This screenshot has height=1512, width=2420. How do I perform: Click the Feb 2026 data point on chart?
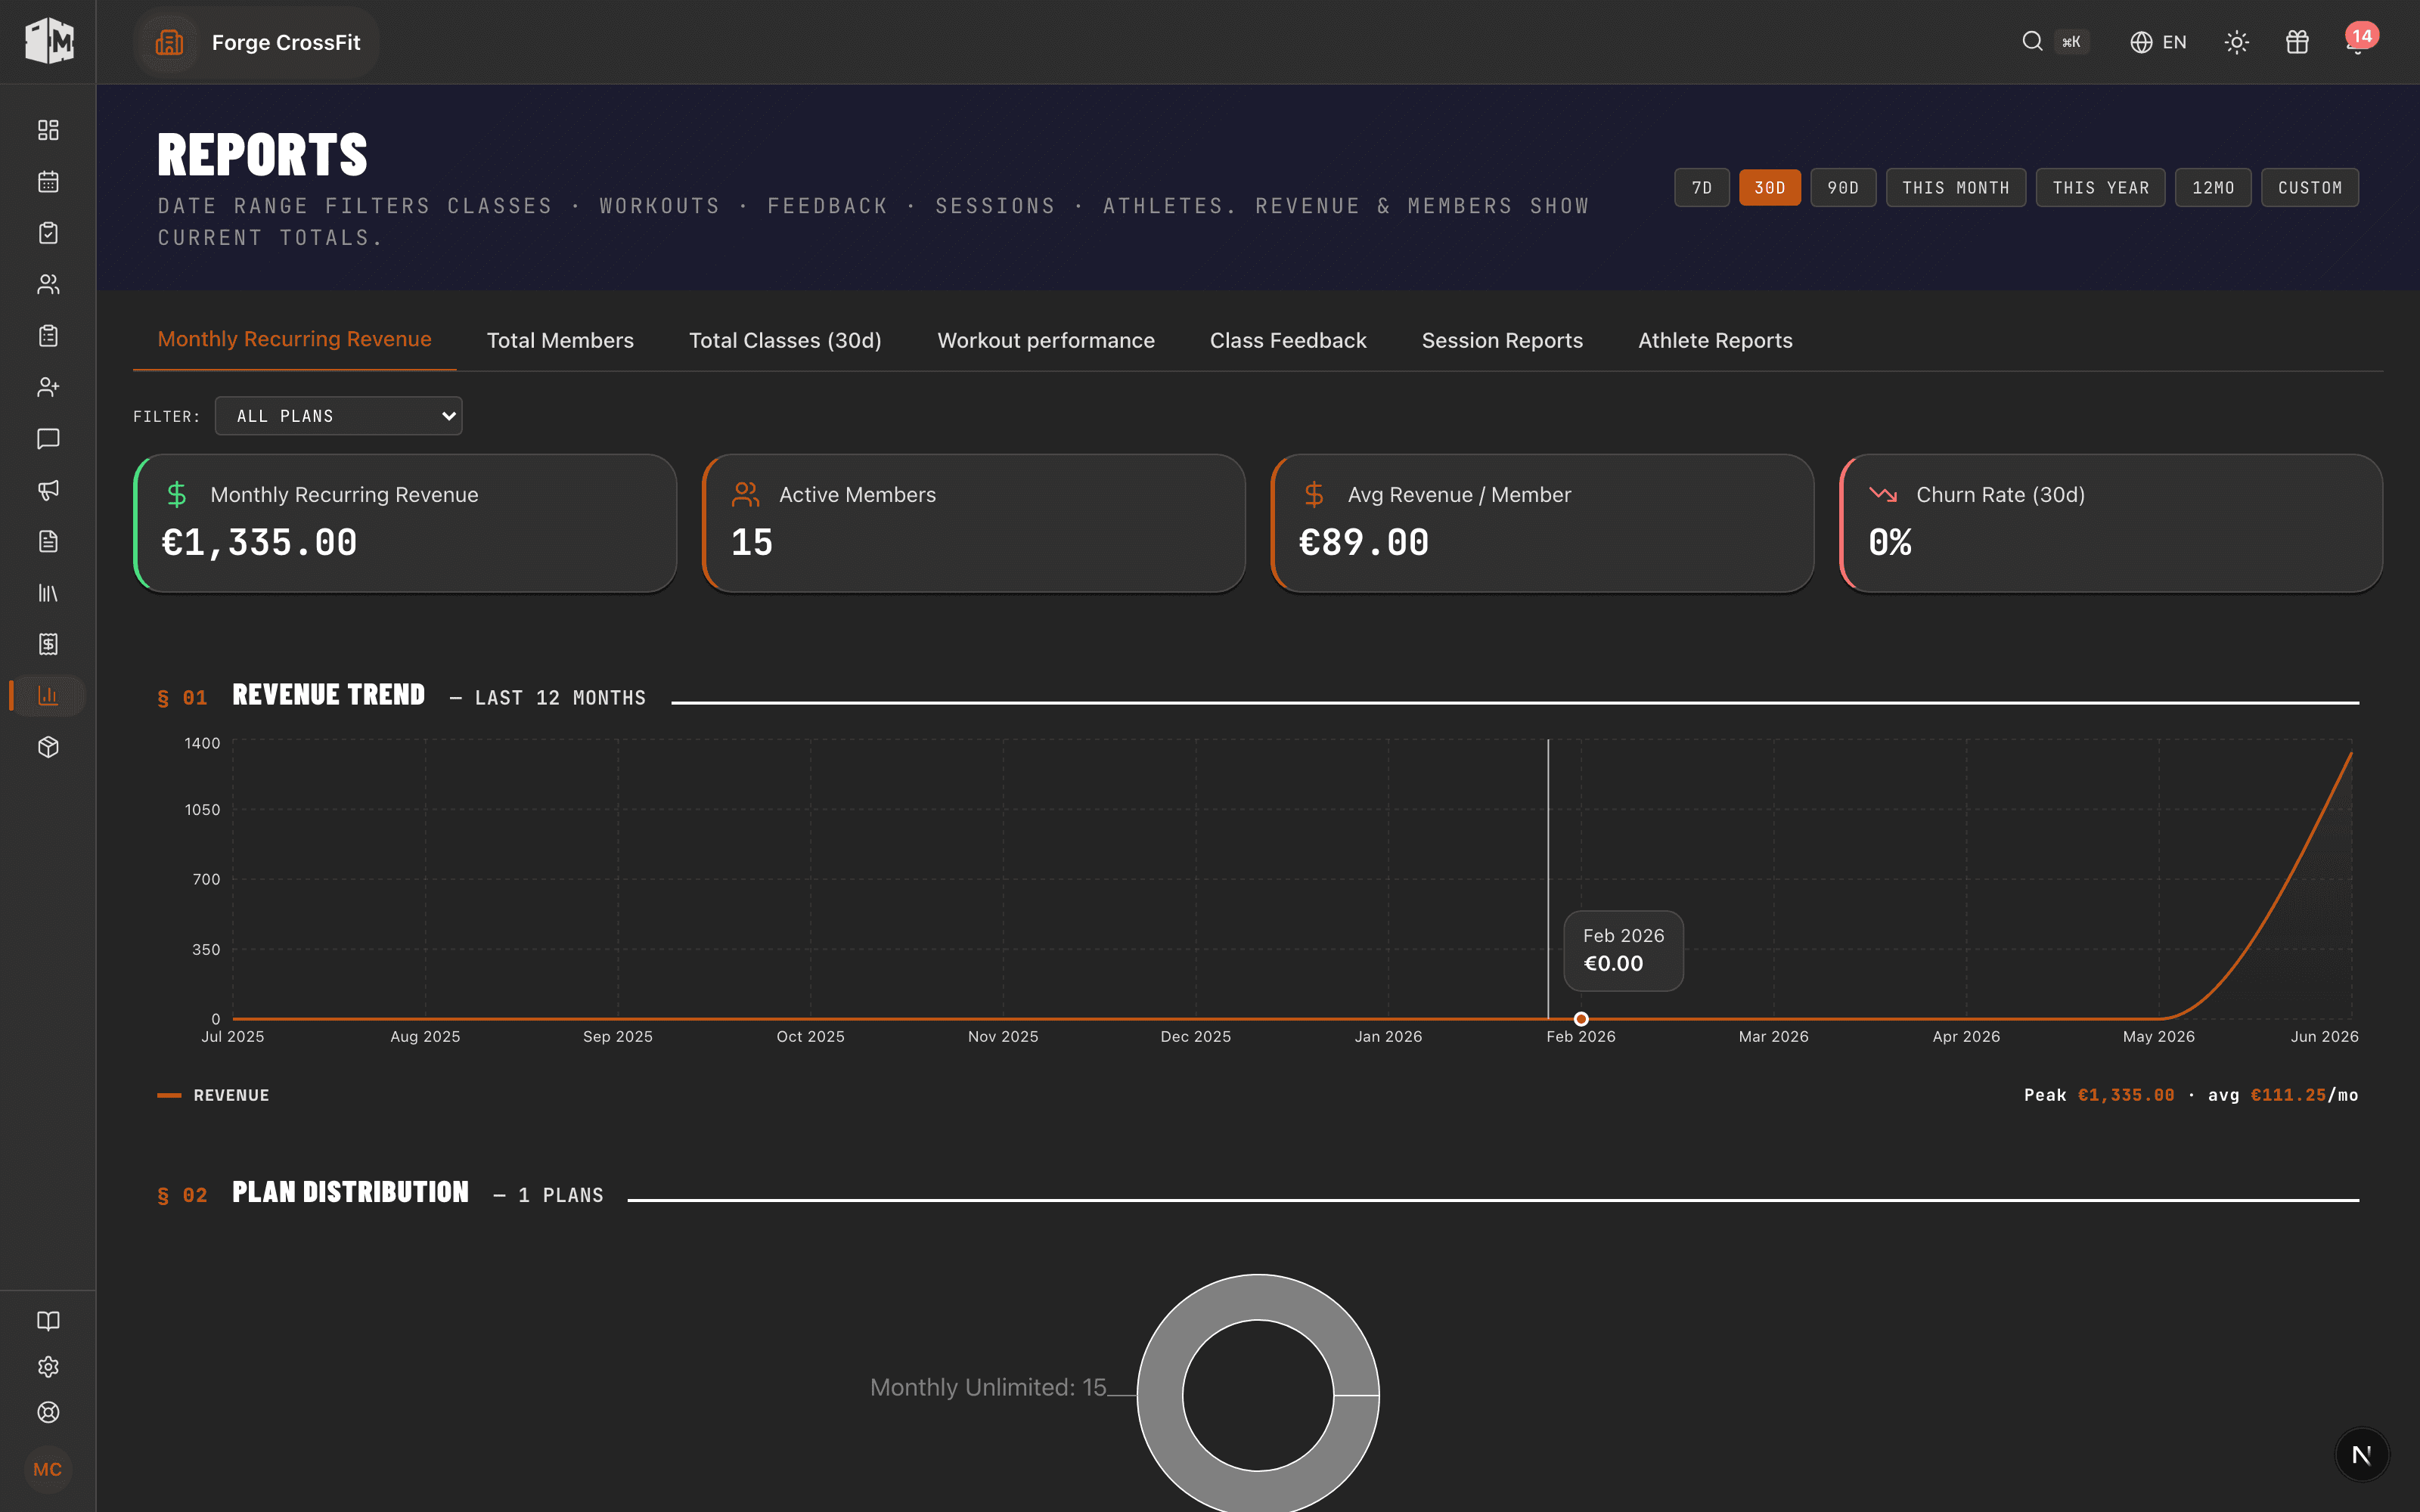pyautogui.click(x=1581, y=1019)
